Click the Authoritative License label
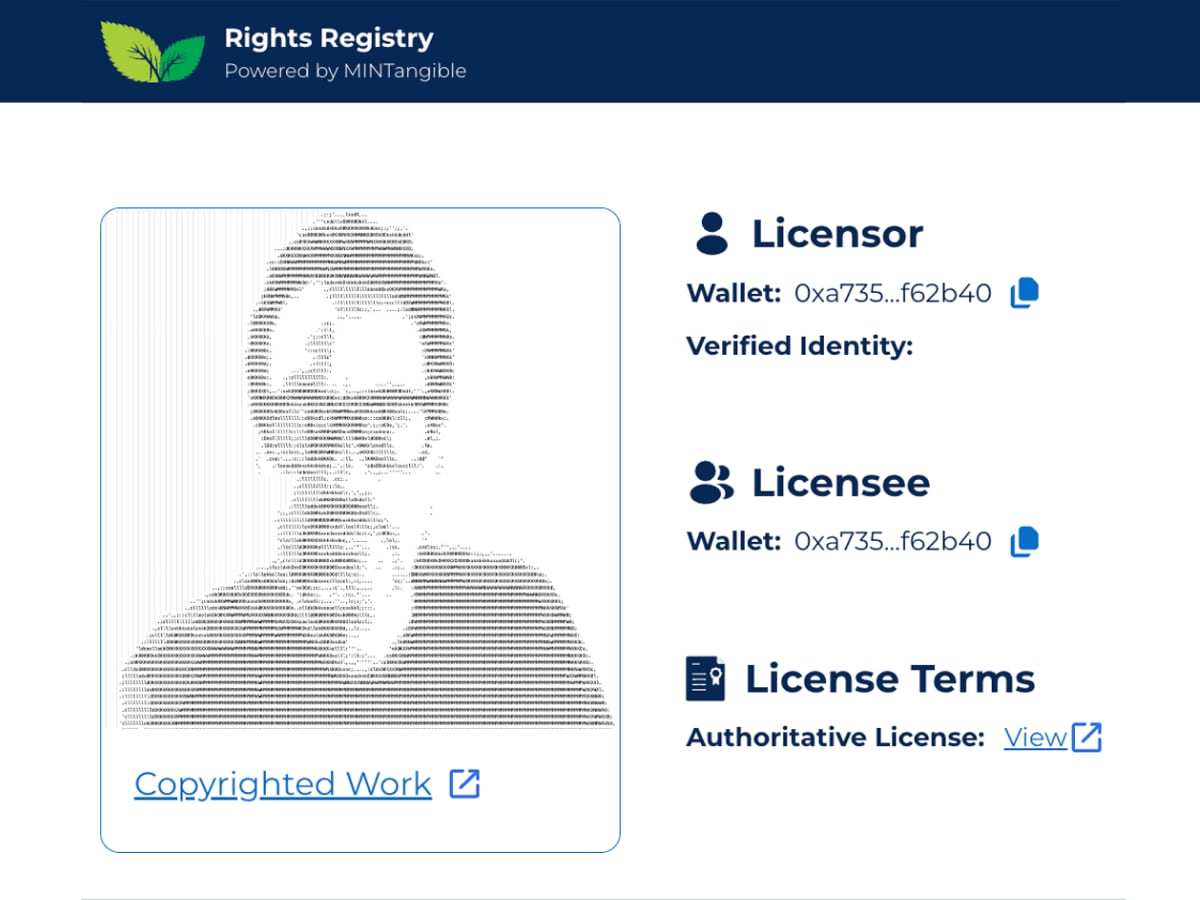The width and height of the screenshot is (1200, 900). pyautogui.click(x=835, y=737)
